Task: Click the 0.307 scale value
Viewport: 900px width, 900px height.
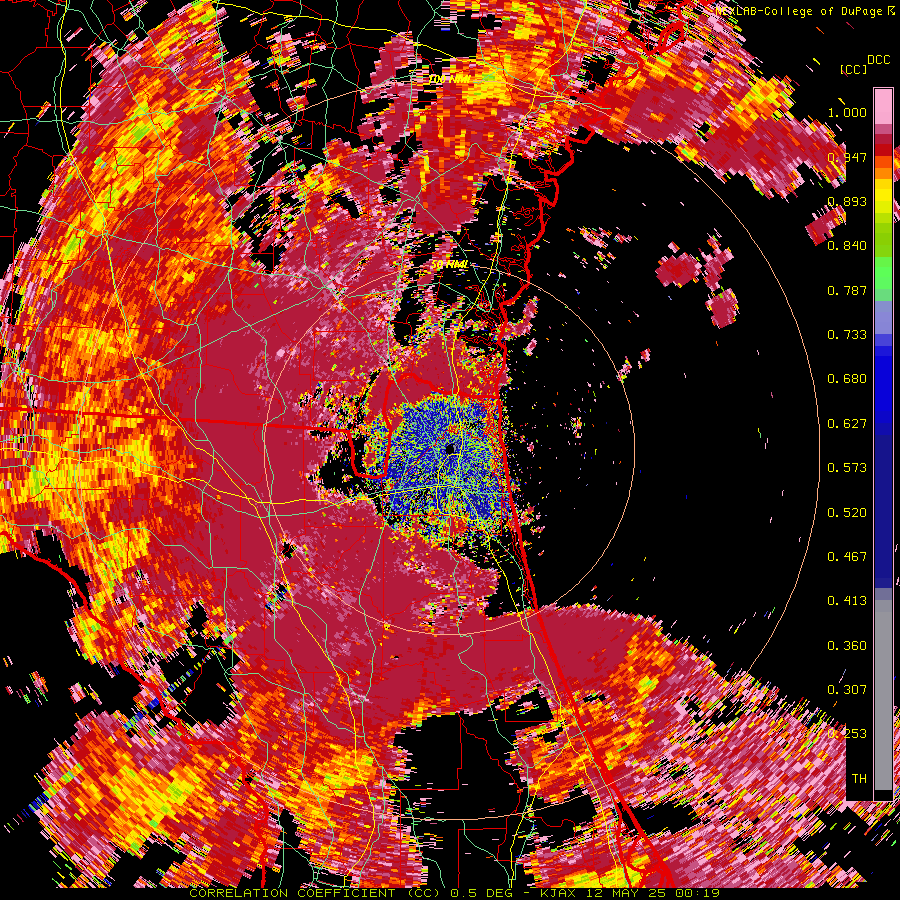Action: pyautogui.click(x=847, y=690)
